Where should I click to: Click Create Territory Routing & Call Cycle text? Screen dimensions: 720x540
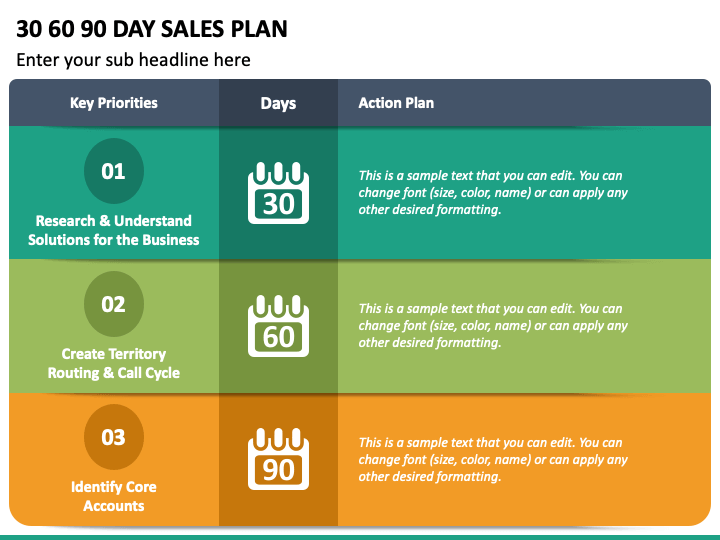point(114,363)
